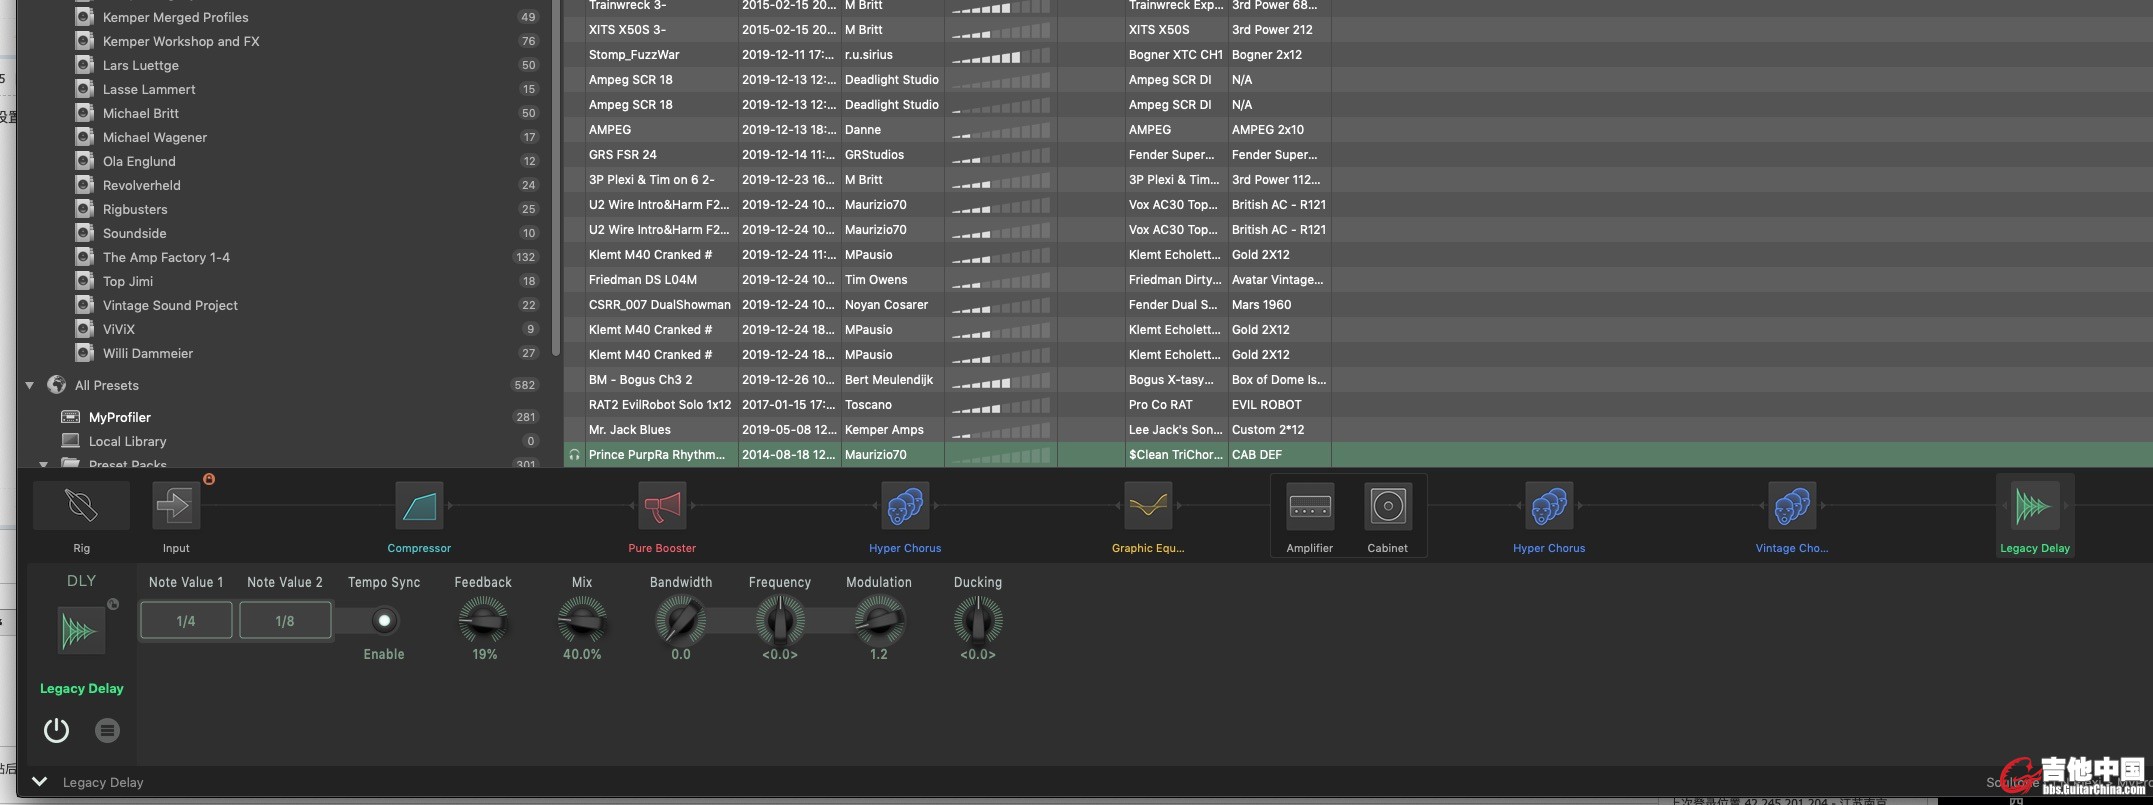Click the rating bar of AMPEG row
Image resolution: width=2153 pixels, height=805 pixels.
[x=1000, y=131]
